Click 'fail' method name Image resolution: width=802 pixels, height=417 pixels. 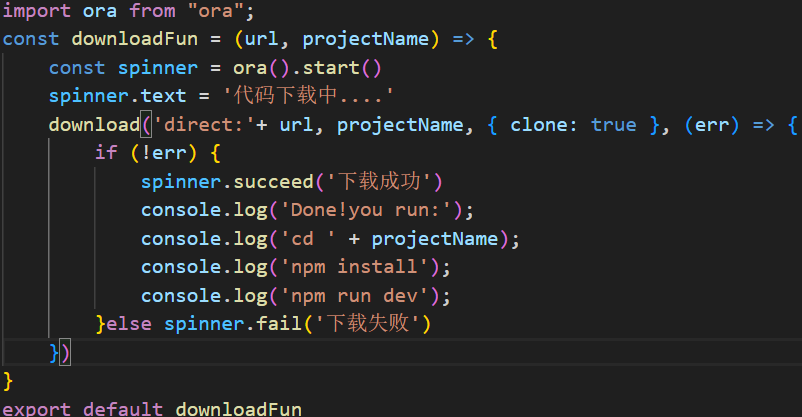coord(279,324)
